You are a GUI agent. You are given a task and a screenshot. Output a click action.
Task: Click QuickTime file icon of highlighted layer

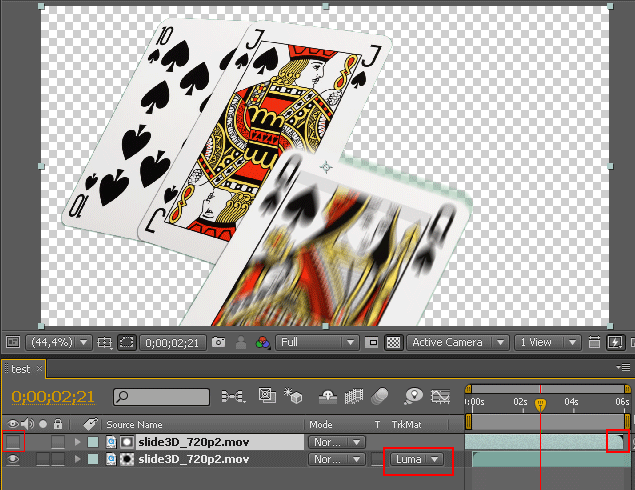pyautogui.click(x=111, y=442)
